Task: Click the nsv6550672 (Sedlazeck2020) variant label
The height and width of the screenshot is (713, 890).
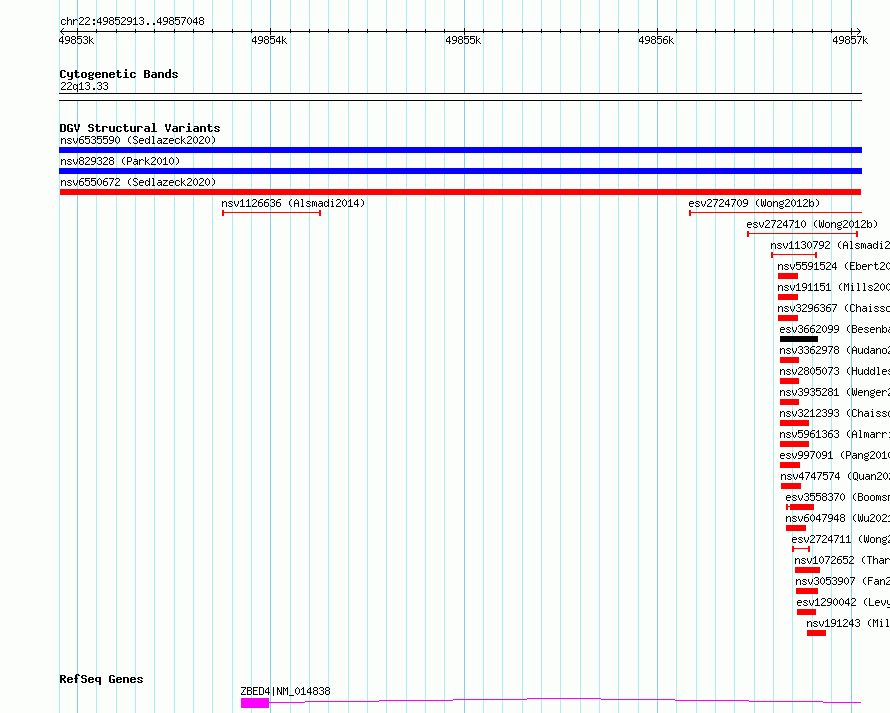Action: (x=138, y=182)
